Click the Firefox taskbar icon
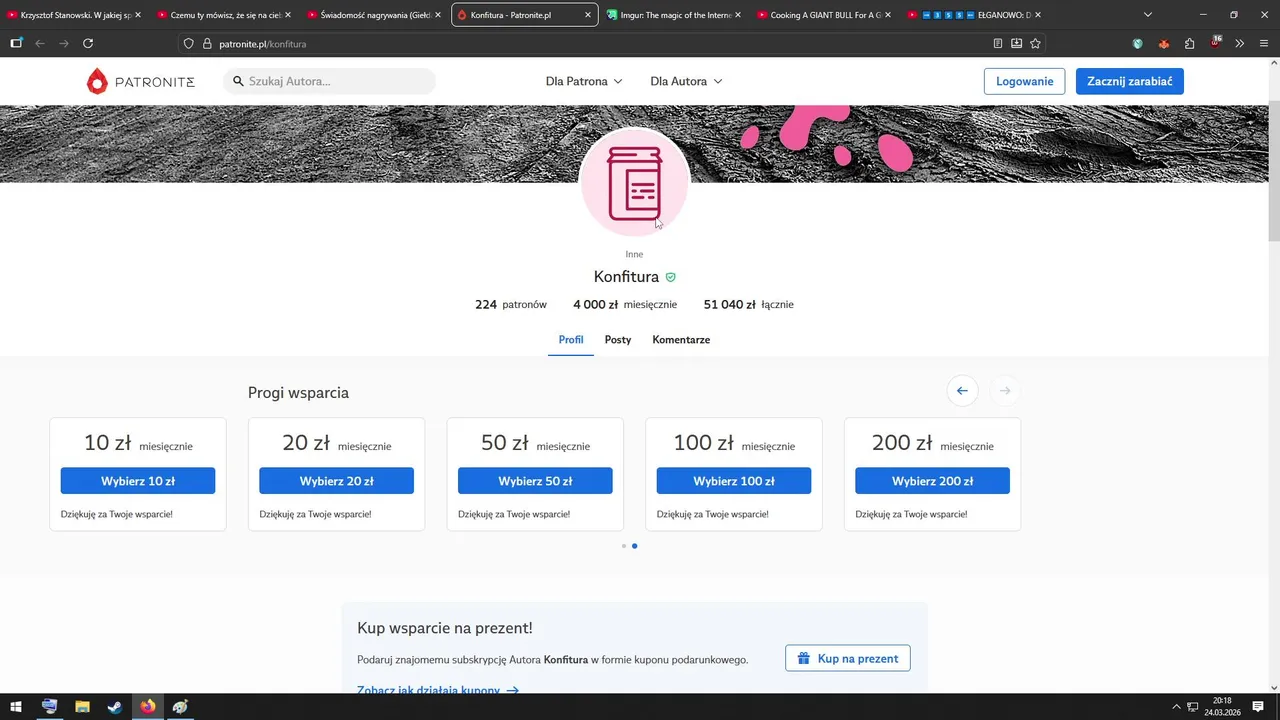 [148, 707]
